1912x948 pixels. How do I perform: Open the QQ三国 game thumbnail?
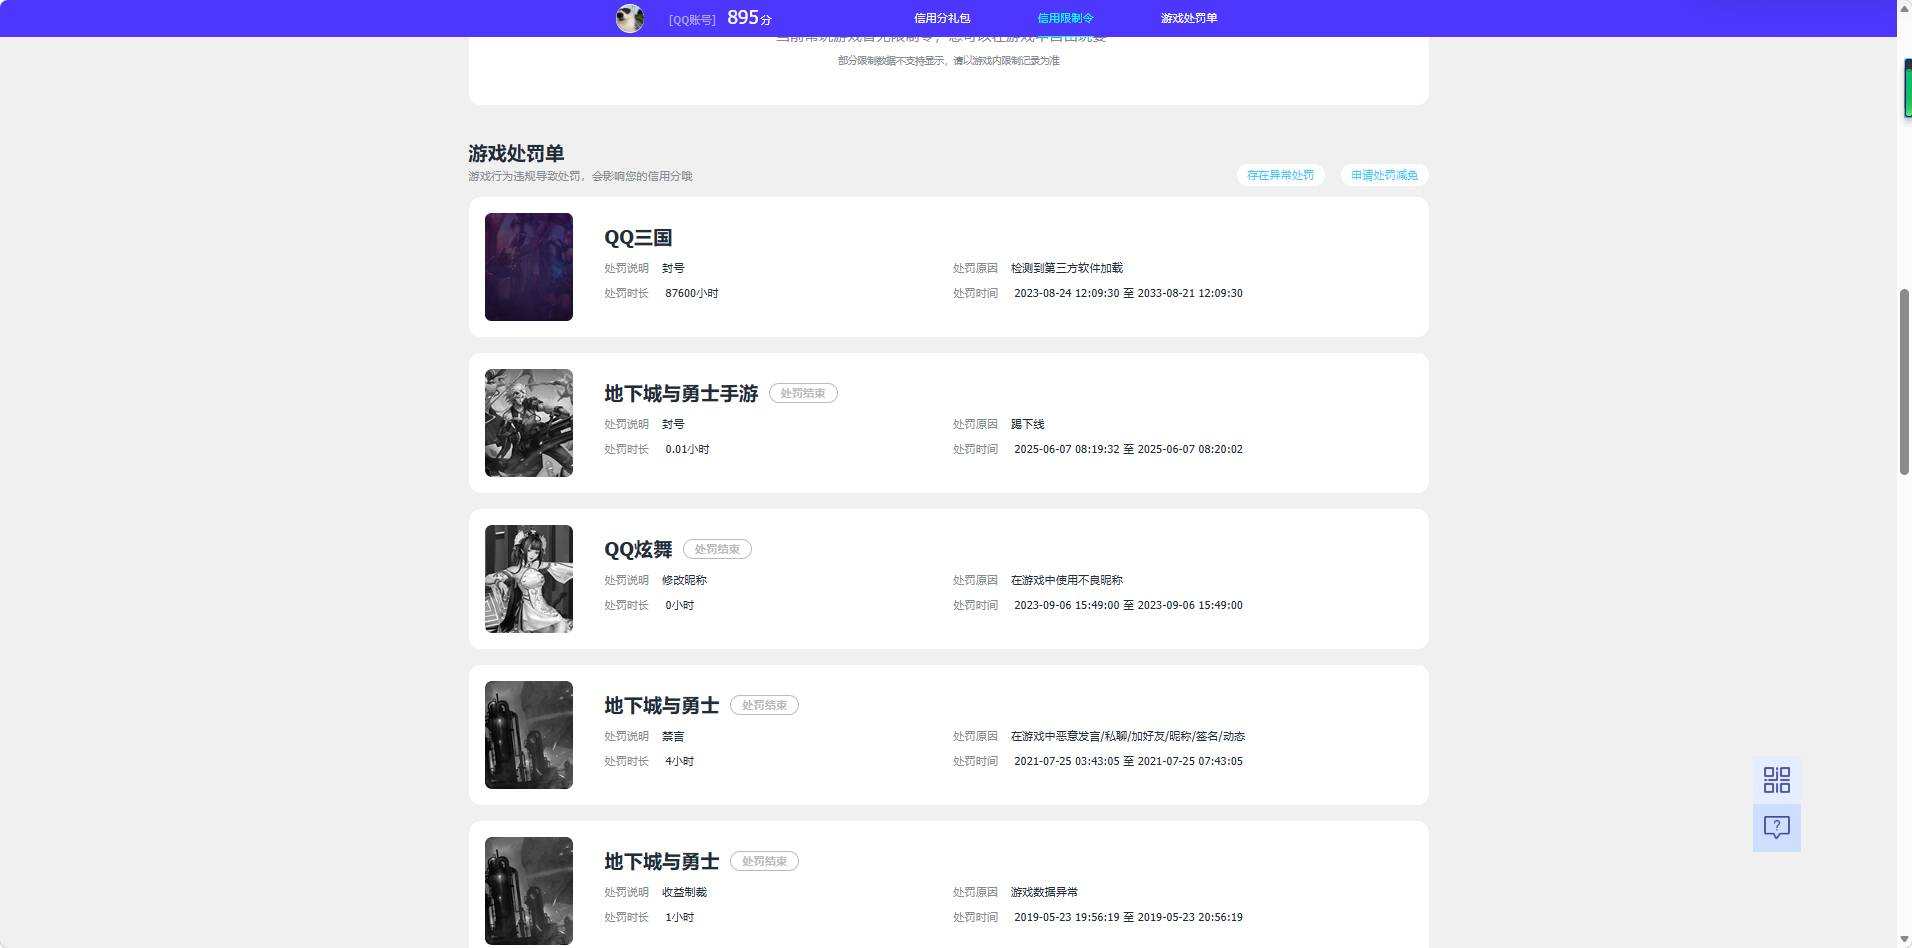coord(529,267)
